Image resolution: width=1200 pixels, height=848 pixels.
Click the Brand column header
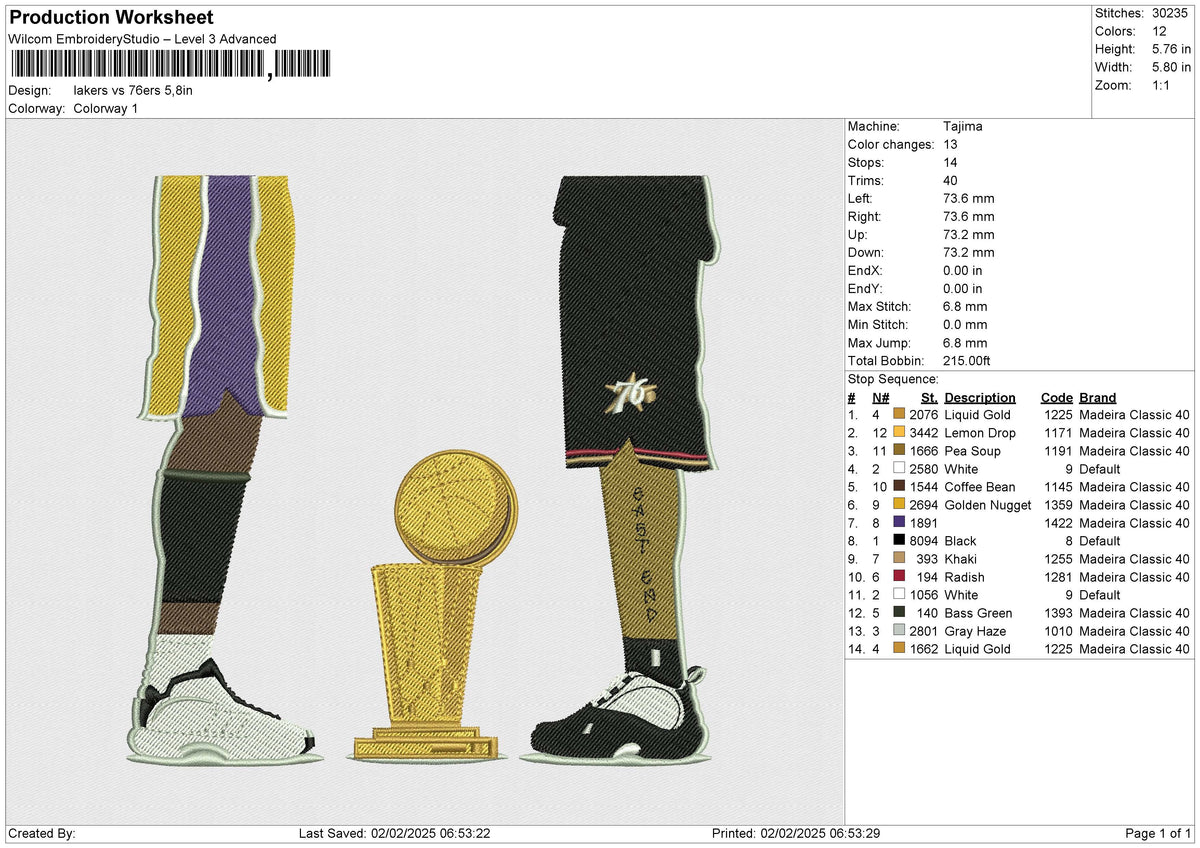1097,398
